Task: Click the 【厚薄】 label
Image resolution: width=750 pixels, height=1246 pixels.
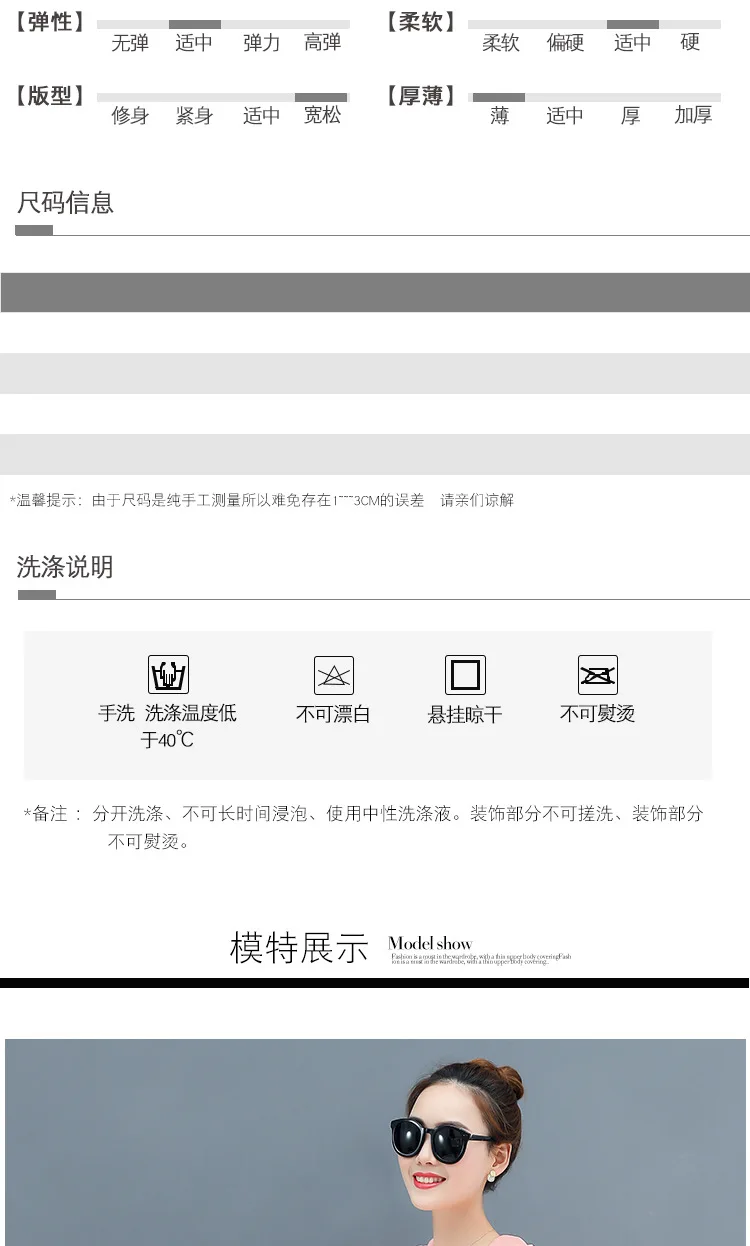Action: click(421, 96)
